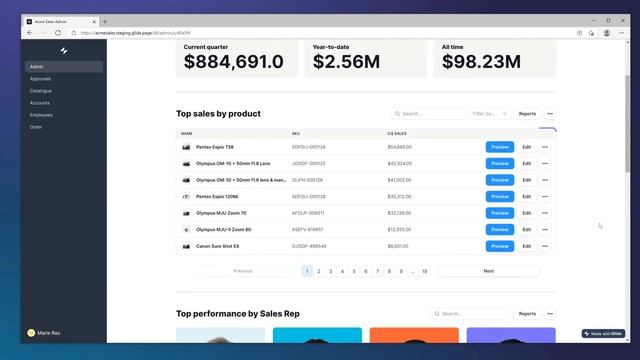Image resolution: width=640 pixels, height=360 pixels.
Task: Preview product with SKU OIJFN-000126
Action: click(x=500, y=180)
